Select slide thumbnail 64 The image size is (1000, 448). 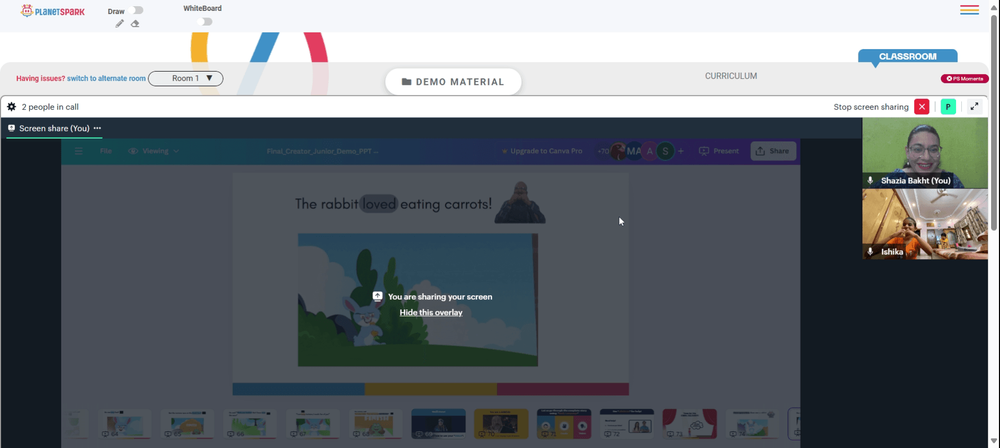124,424
